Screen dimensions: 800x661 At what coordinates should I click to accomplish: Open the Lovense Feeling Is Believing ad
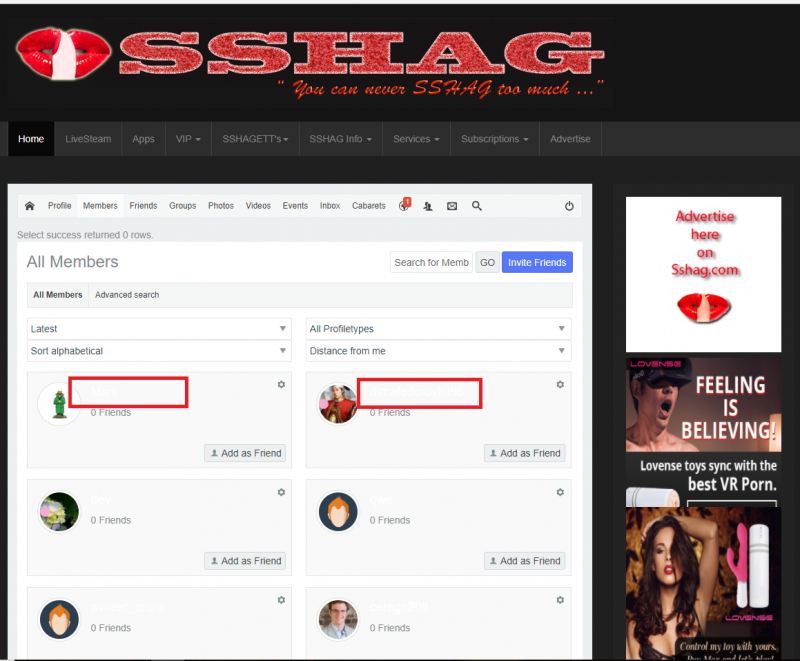pos(704,432)
